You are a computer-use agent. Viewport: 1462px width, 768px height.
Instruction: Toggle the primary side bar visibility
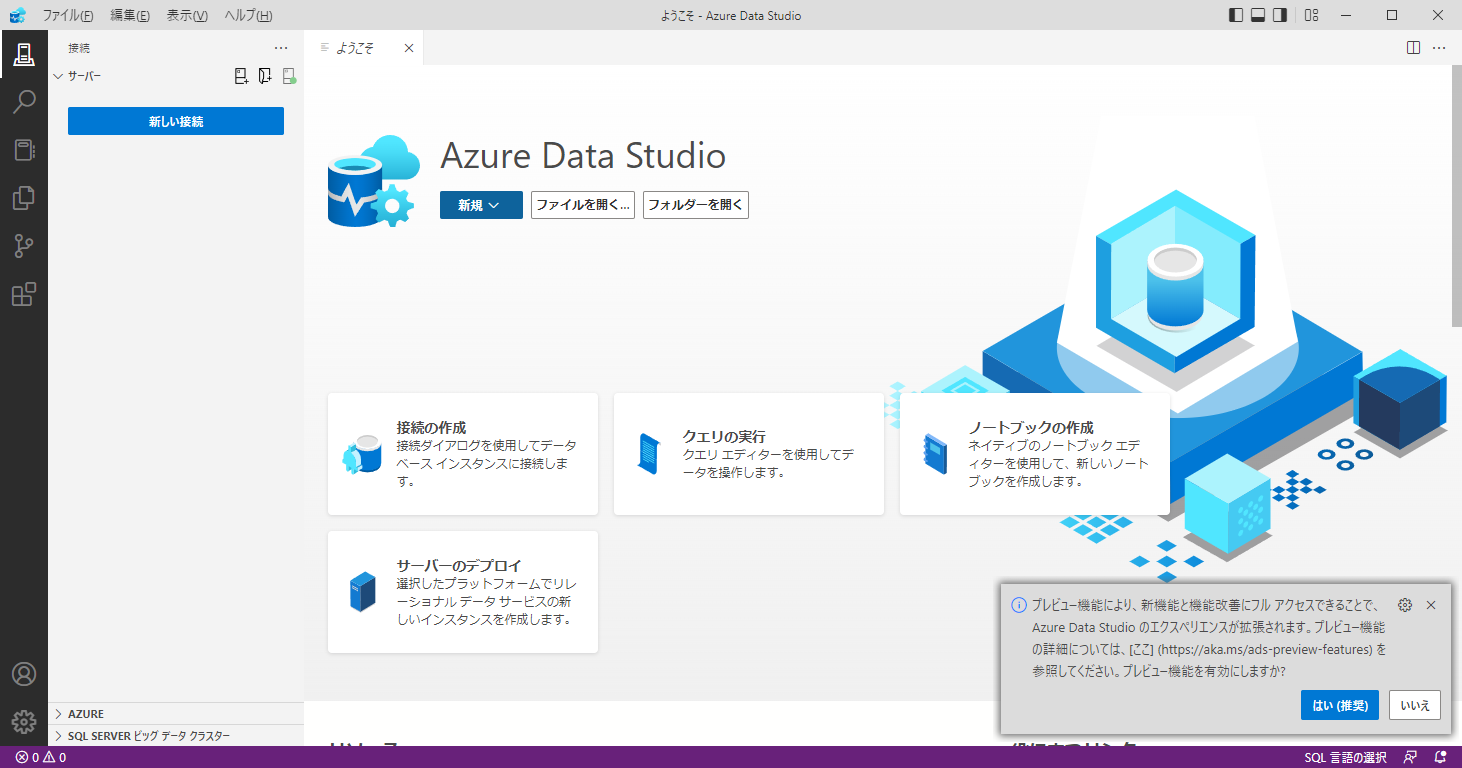(x=1236, y=15)
